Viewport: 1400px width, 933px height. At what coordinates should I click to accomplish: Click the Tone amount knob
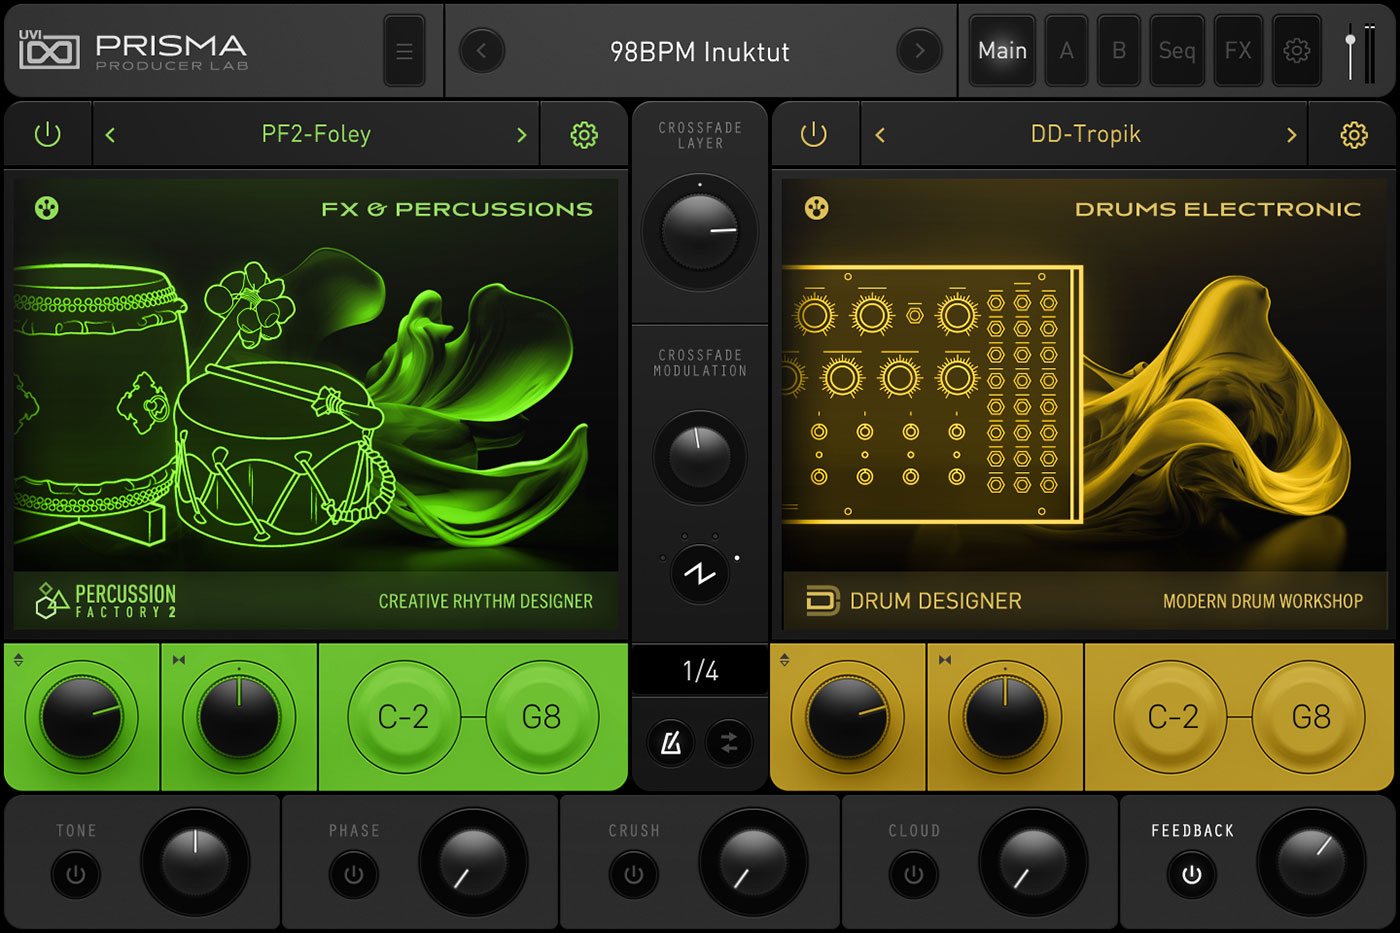[x=195, y=862]
